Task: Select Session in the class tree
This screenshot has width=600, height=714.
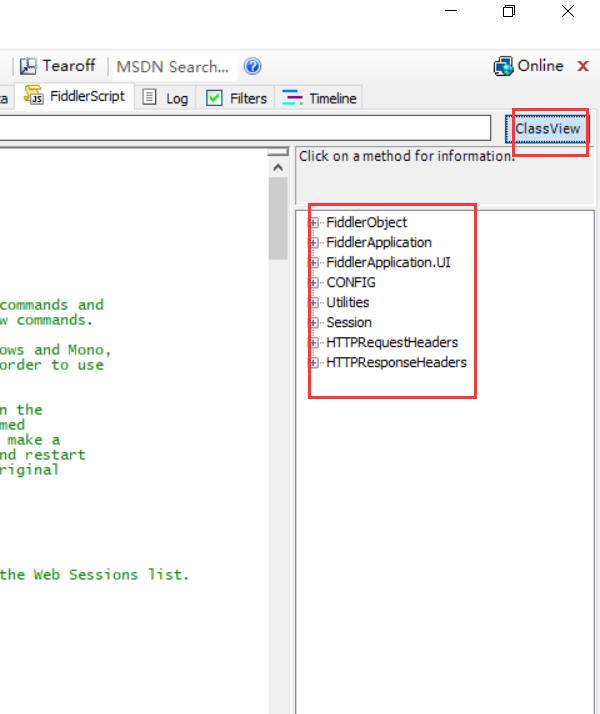Action: (349, 323)
